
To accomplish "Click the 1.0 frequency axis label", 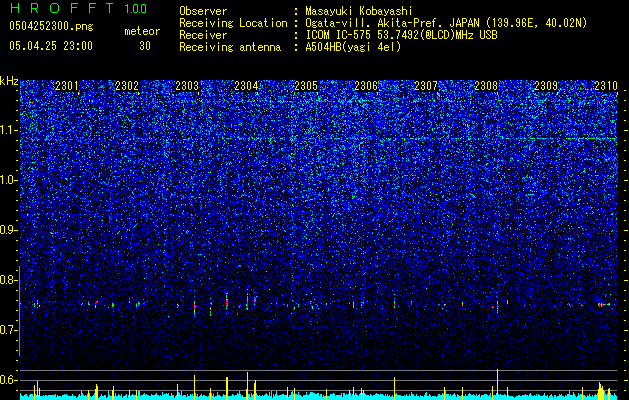I will (x=8, y=180).
